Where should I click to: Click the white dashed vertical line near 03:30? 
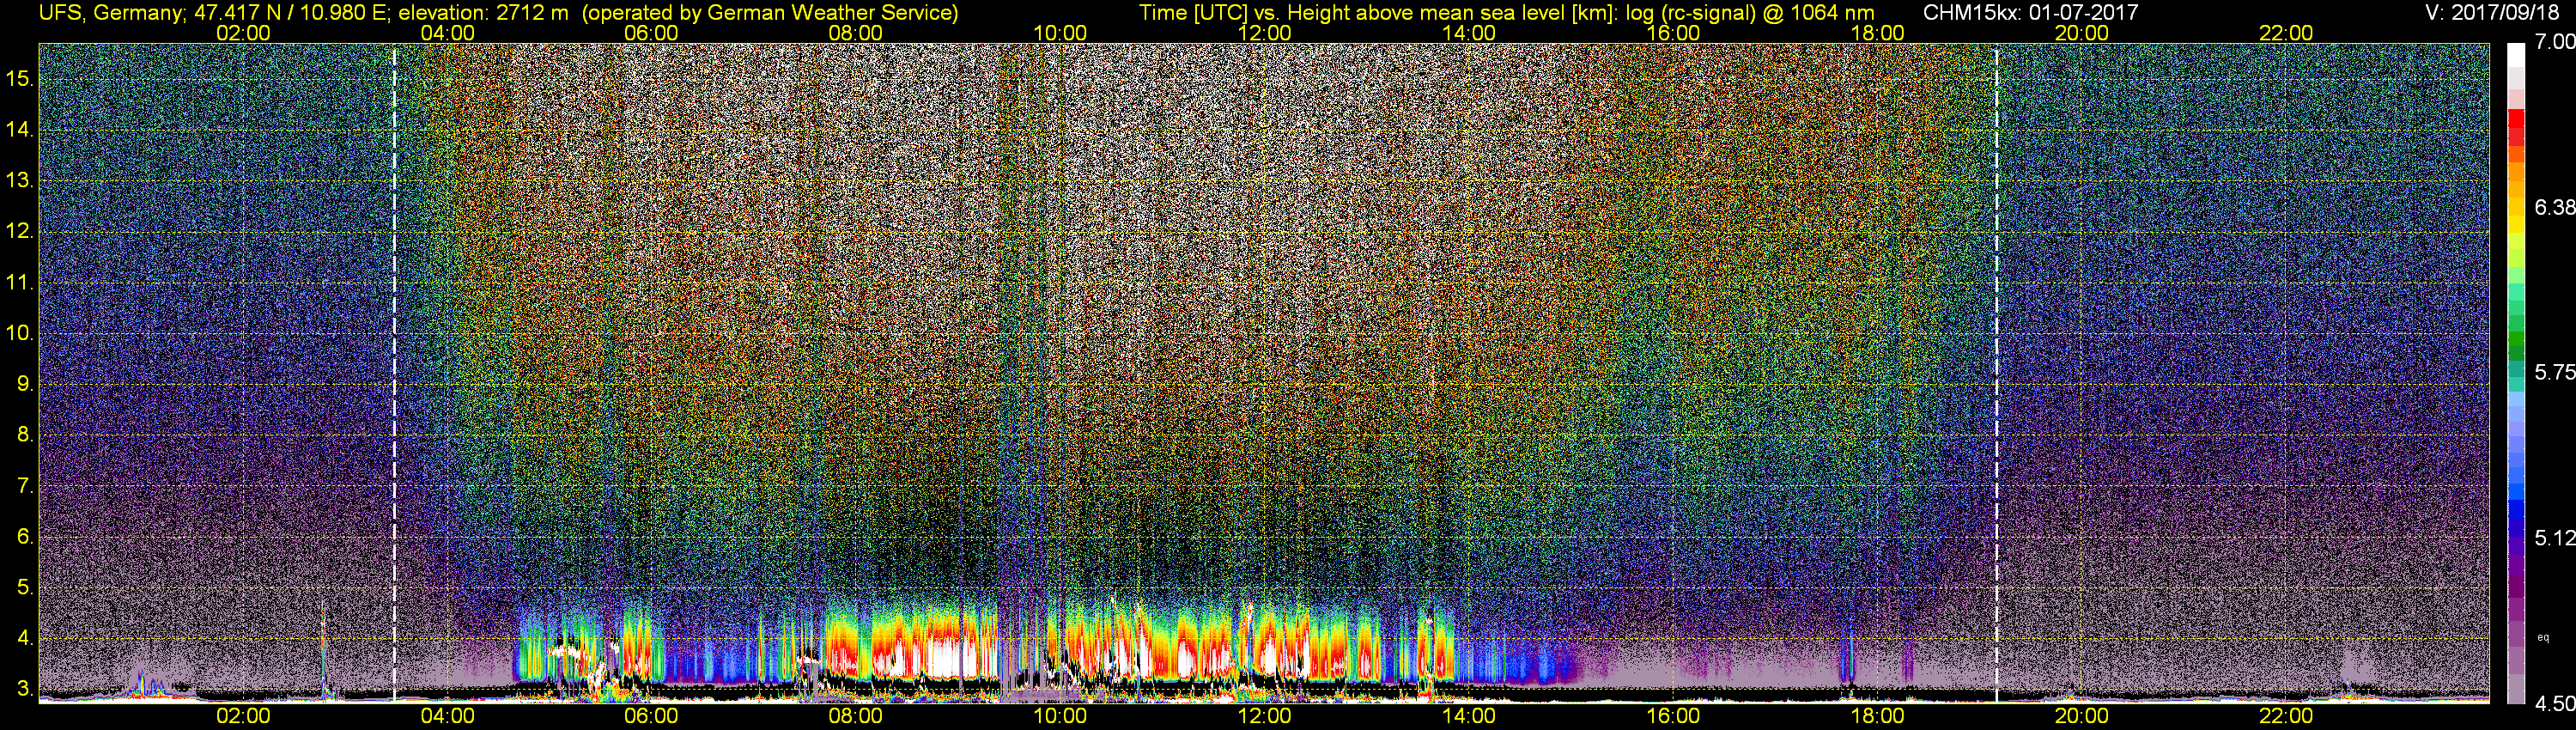[394, 370]
